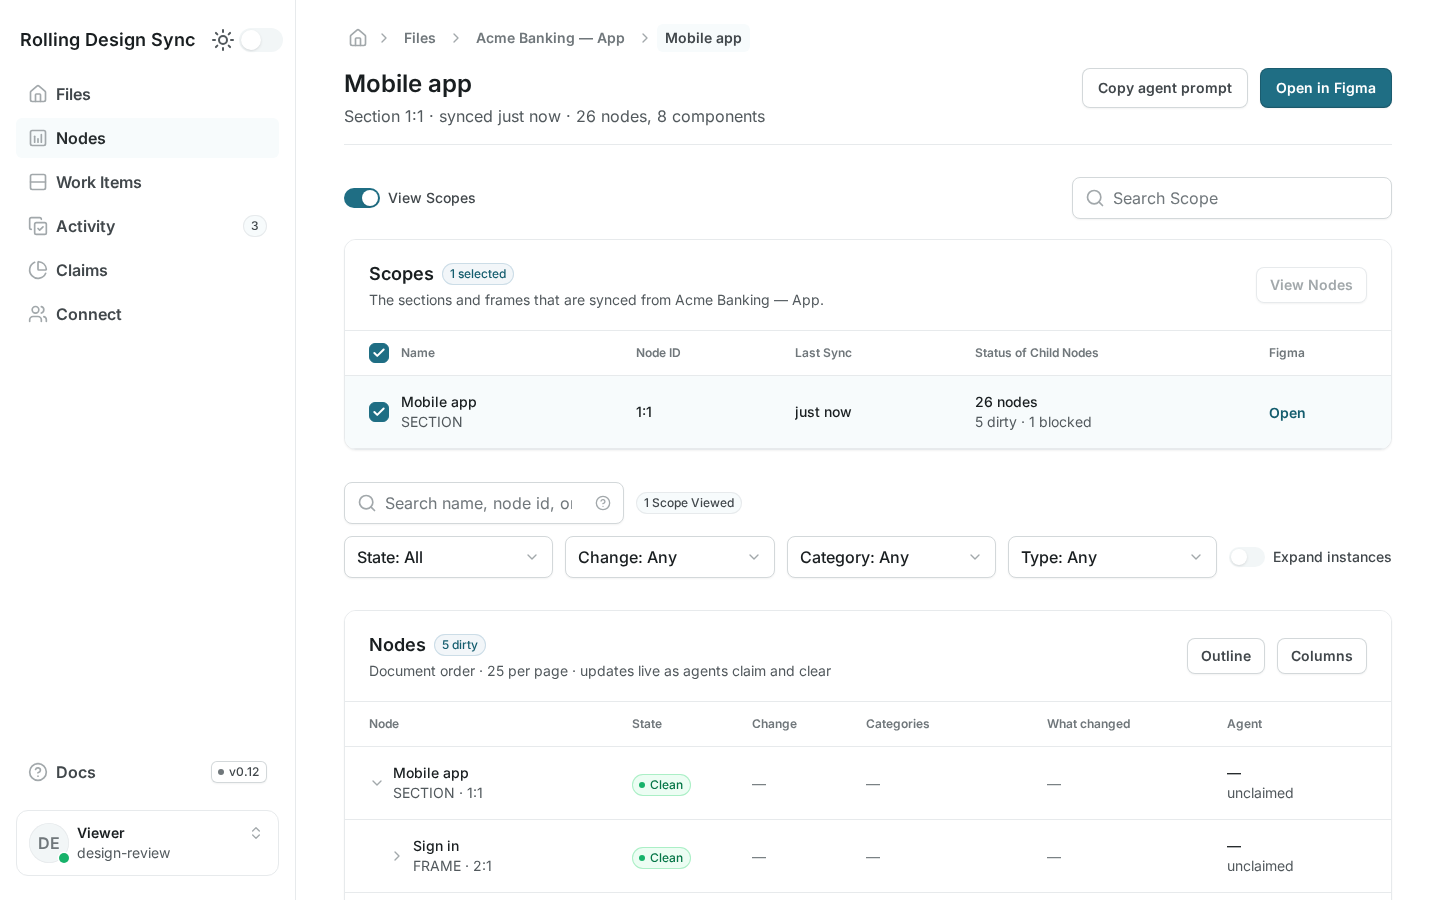The width and height of the screenshot is (1440, 900).
Task: Turn off the View Scopes switch
Action: pos(362,198)
